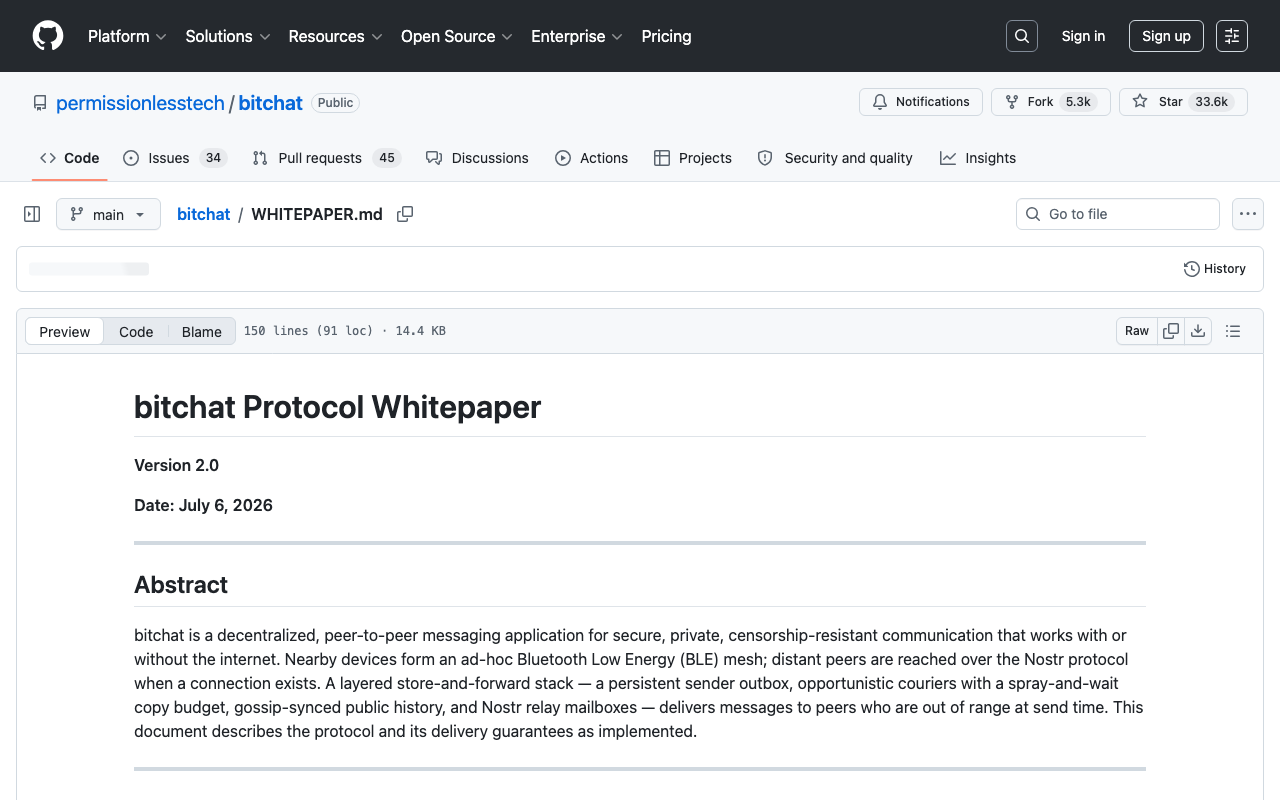Copy the WHITEPAPER.md file path
This screenshot has height=800, width=1280.
405,214
